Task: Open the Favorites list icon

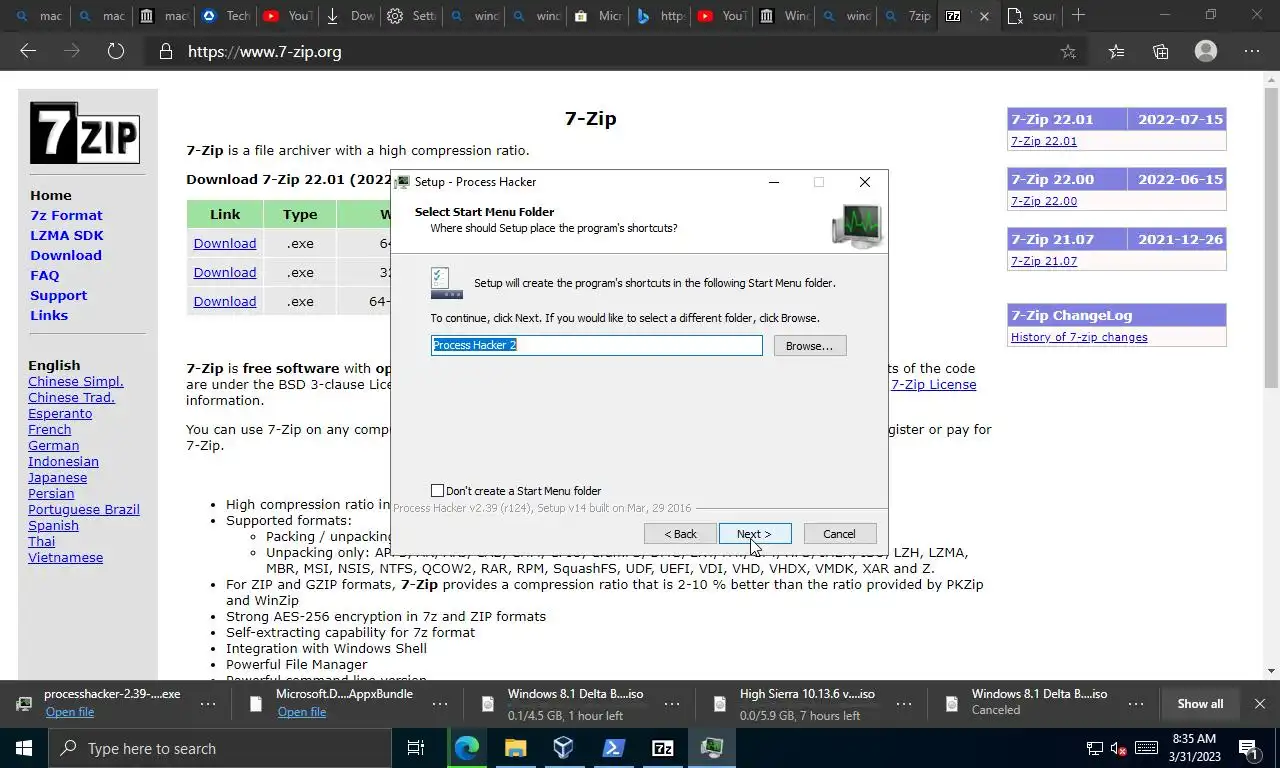Action: (1116, 51)
